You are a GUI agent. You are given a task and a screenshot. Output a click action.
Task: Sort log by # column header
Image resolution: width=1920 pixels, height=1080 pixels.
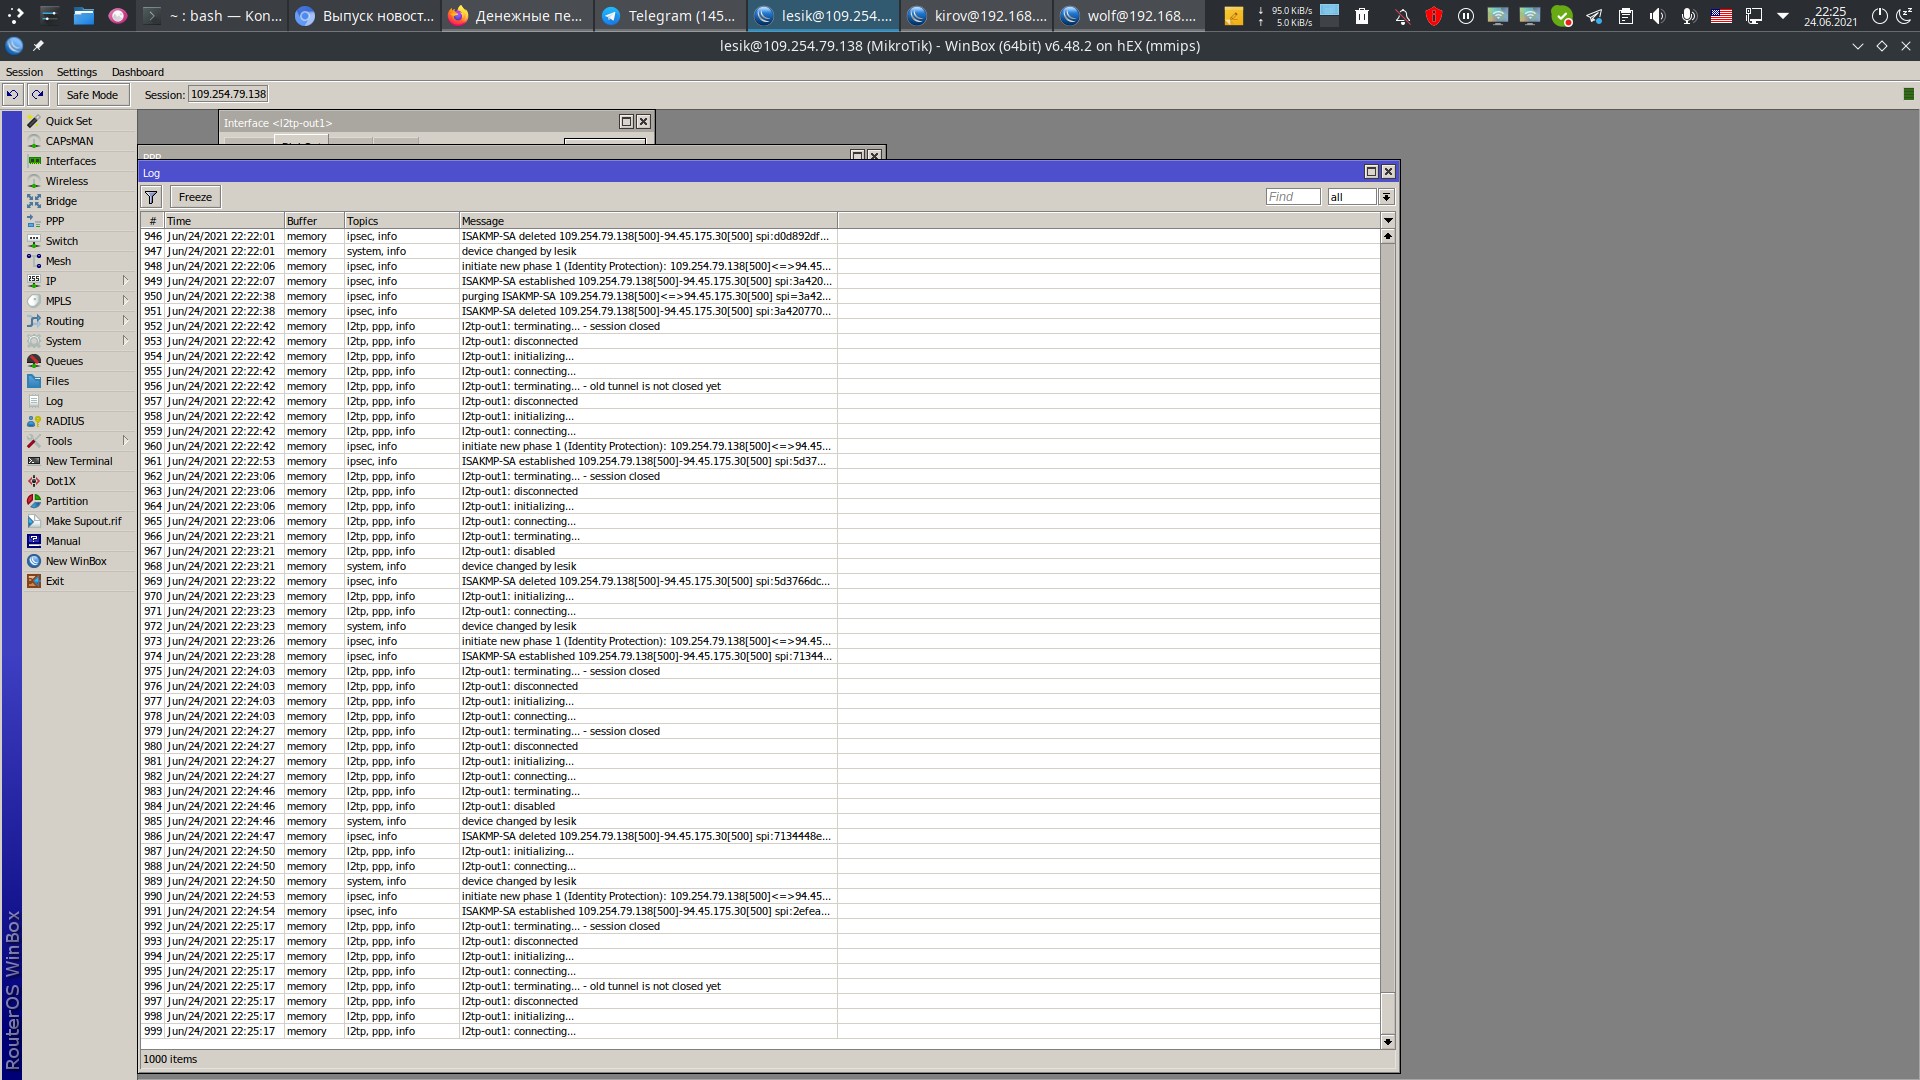coord(153,221)
